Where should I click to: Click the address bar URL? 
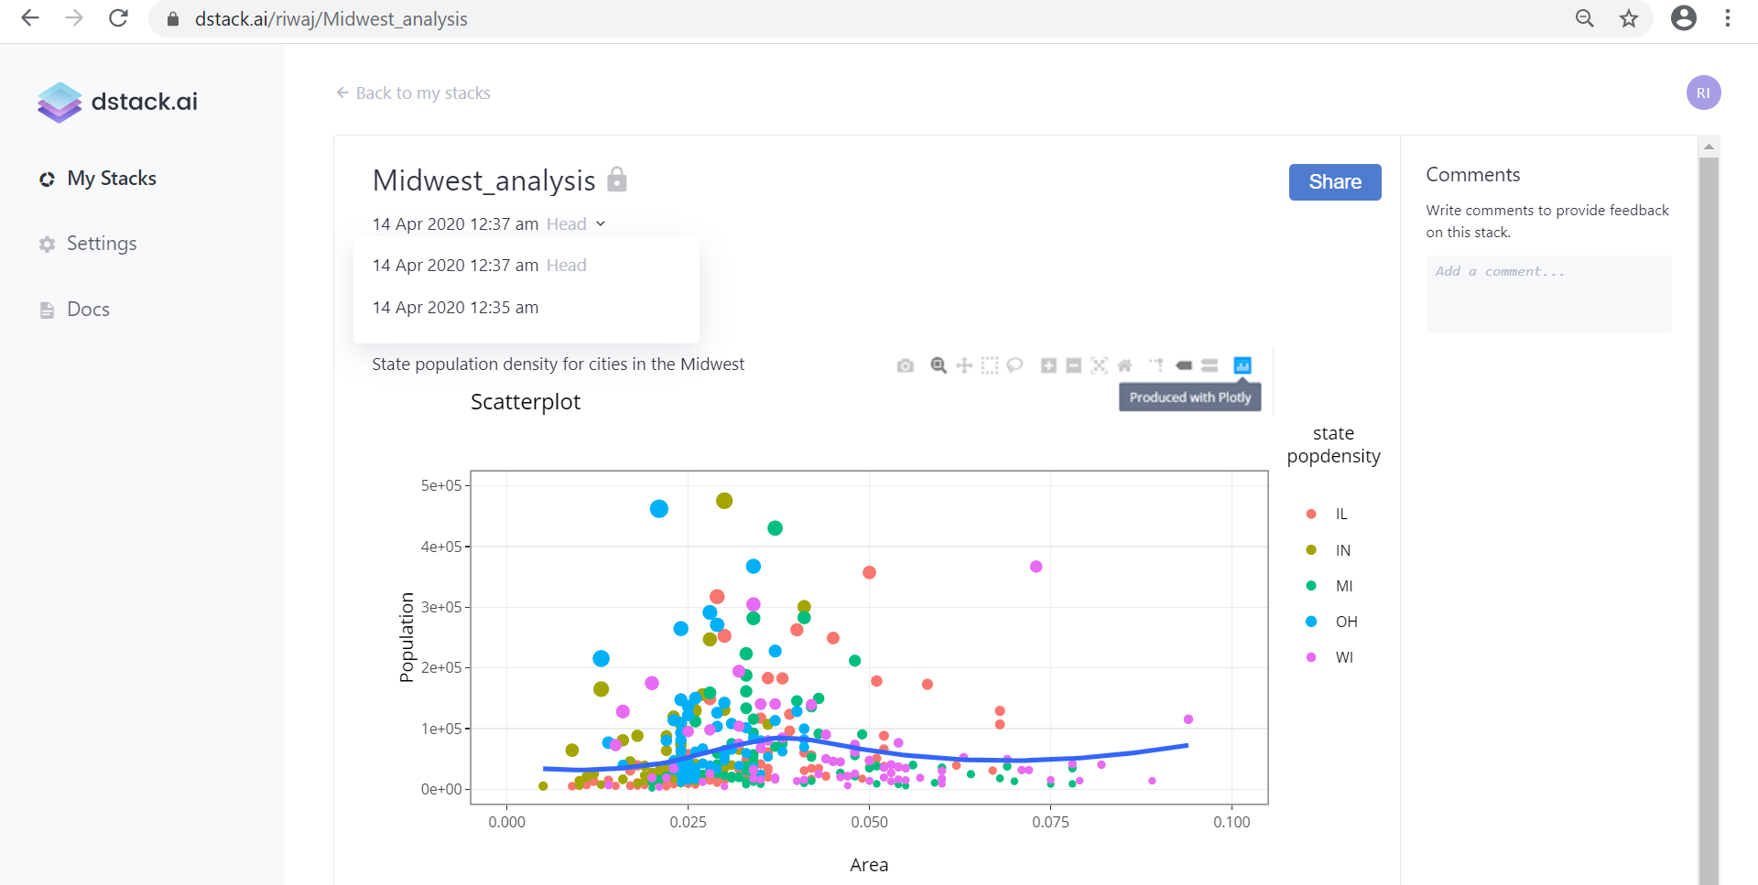331,19
